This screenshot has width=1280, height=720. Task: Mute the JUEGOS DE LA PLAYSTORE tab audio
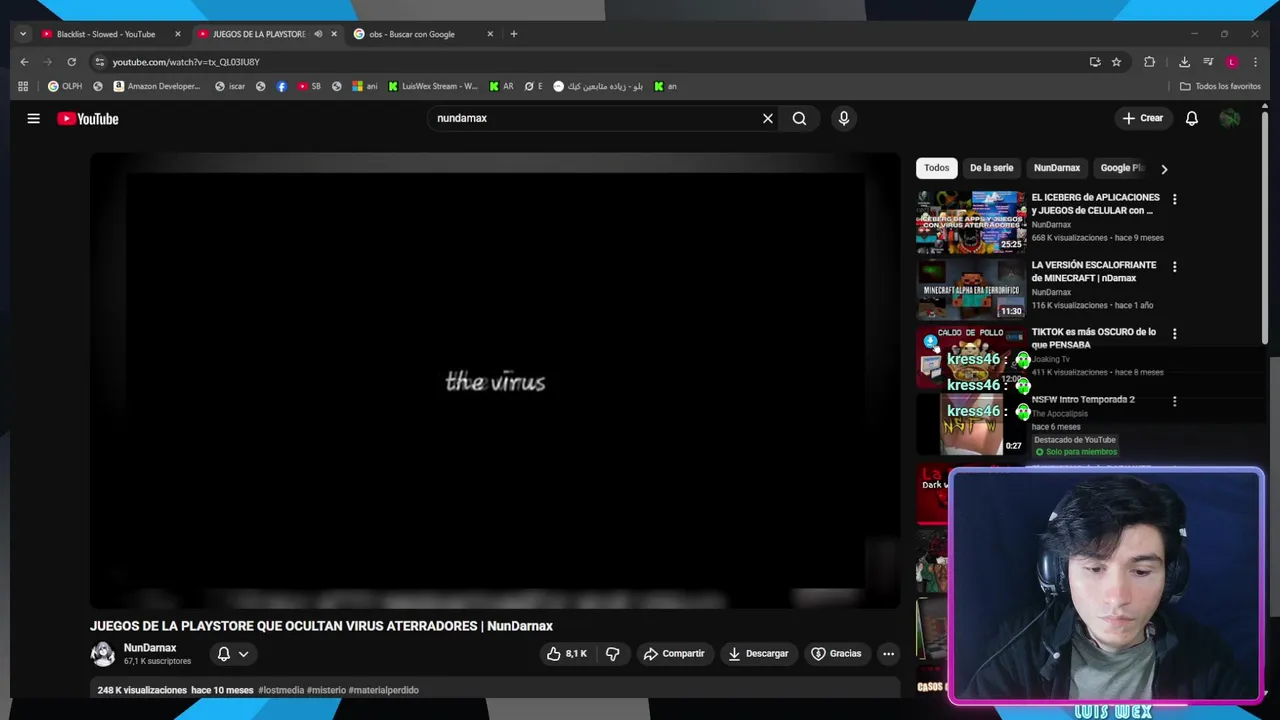point(318,34)
